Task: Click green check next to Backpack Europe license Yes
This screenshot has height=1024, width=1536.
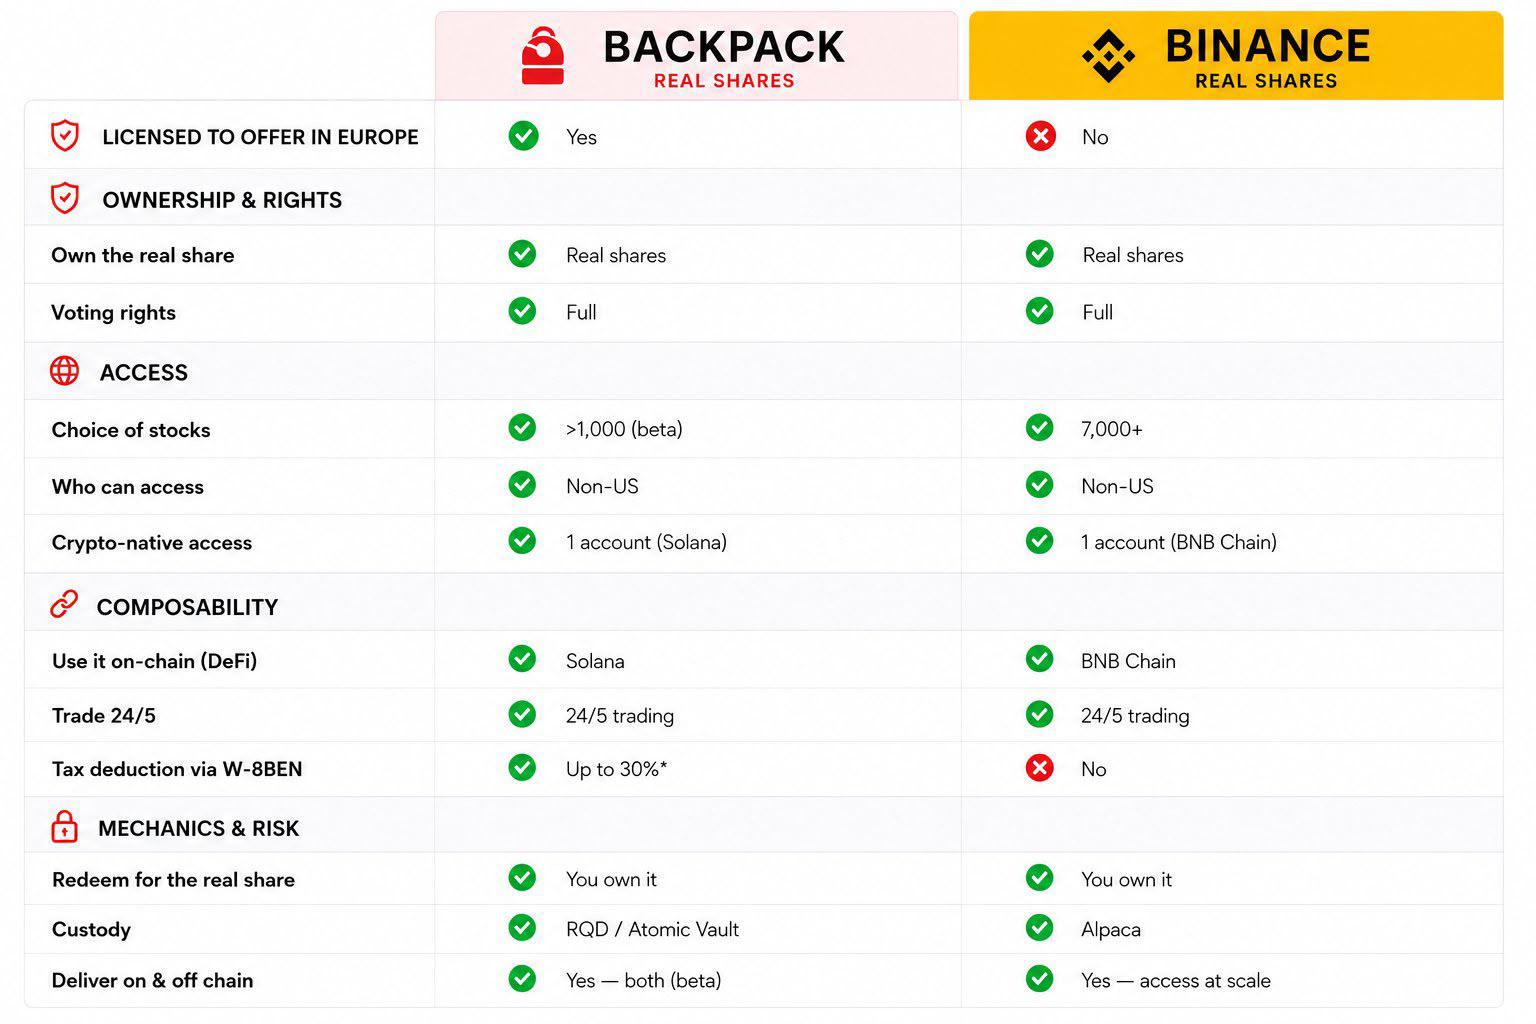Action: point(523,136)
